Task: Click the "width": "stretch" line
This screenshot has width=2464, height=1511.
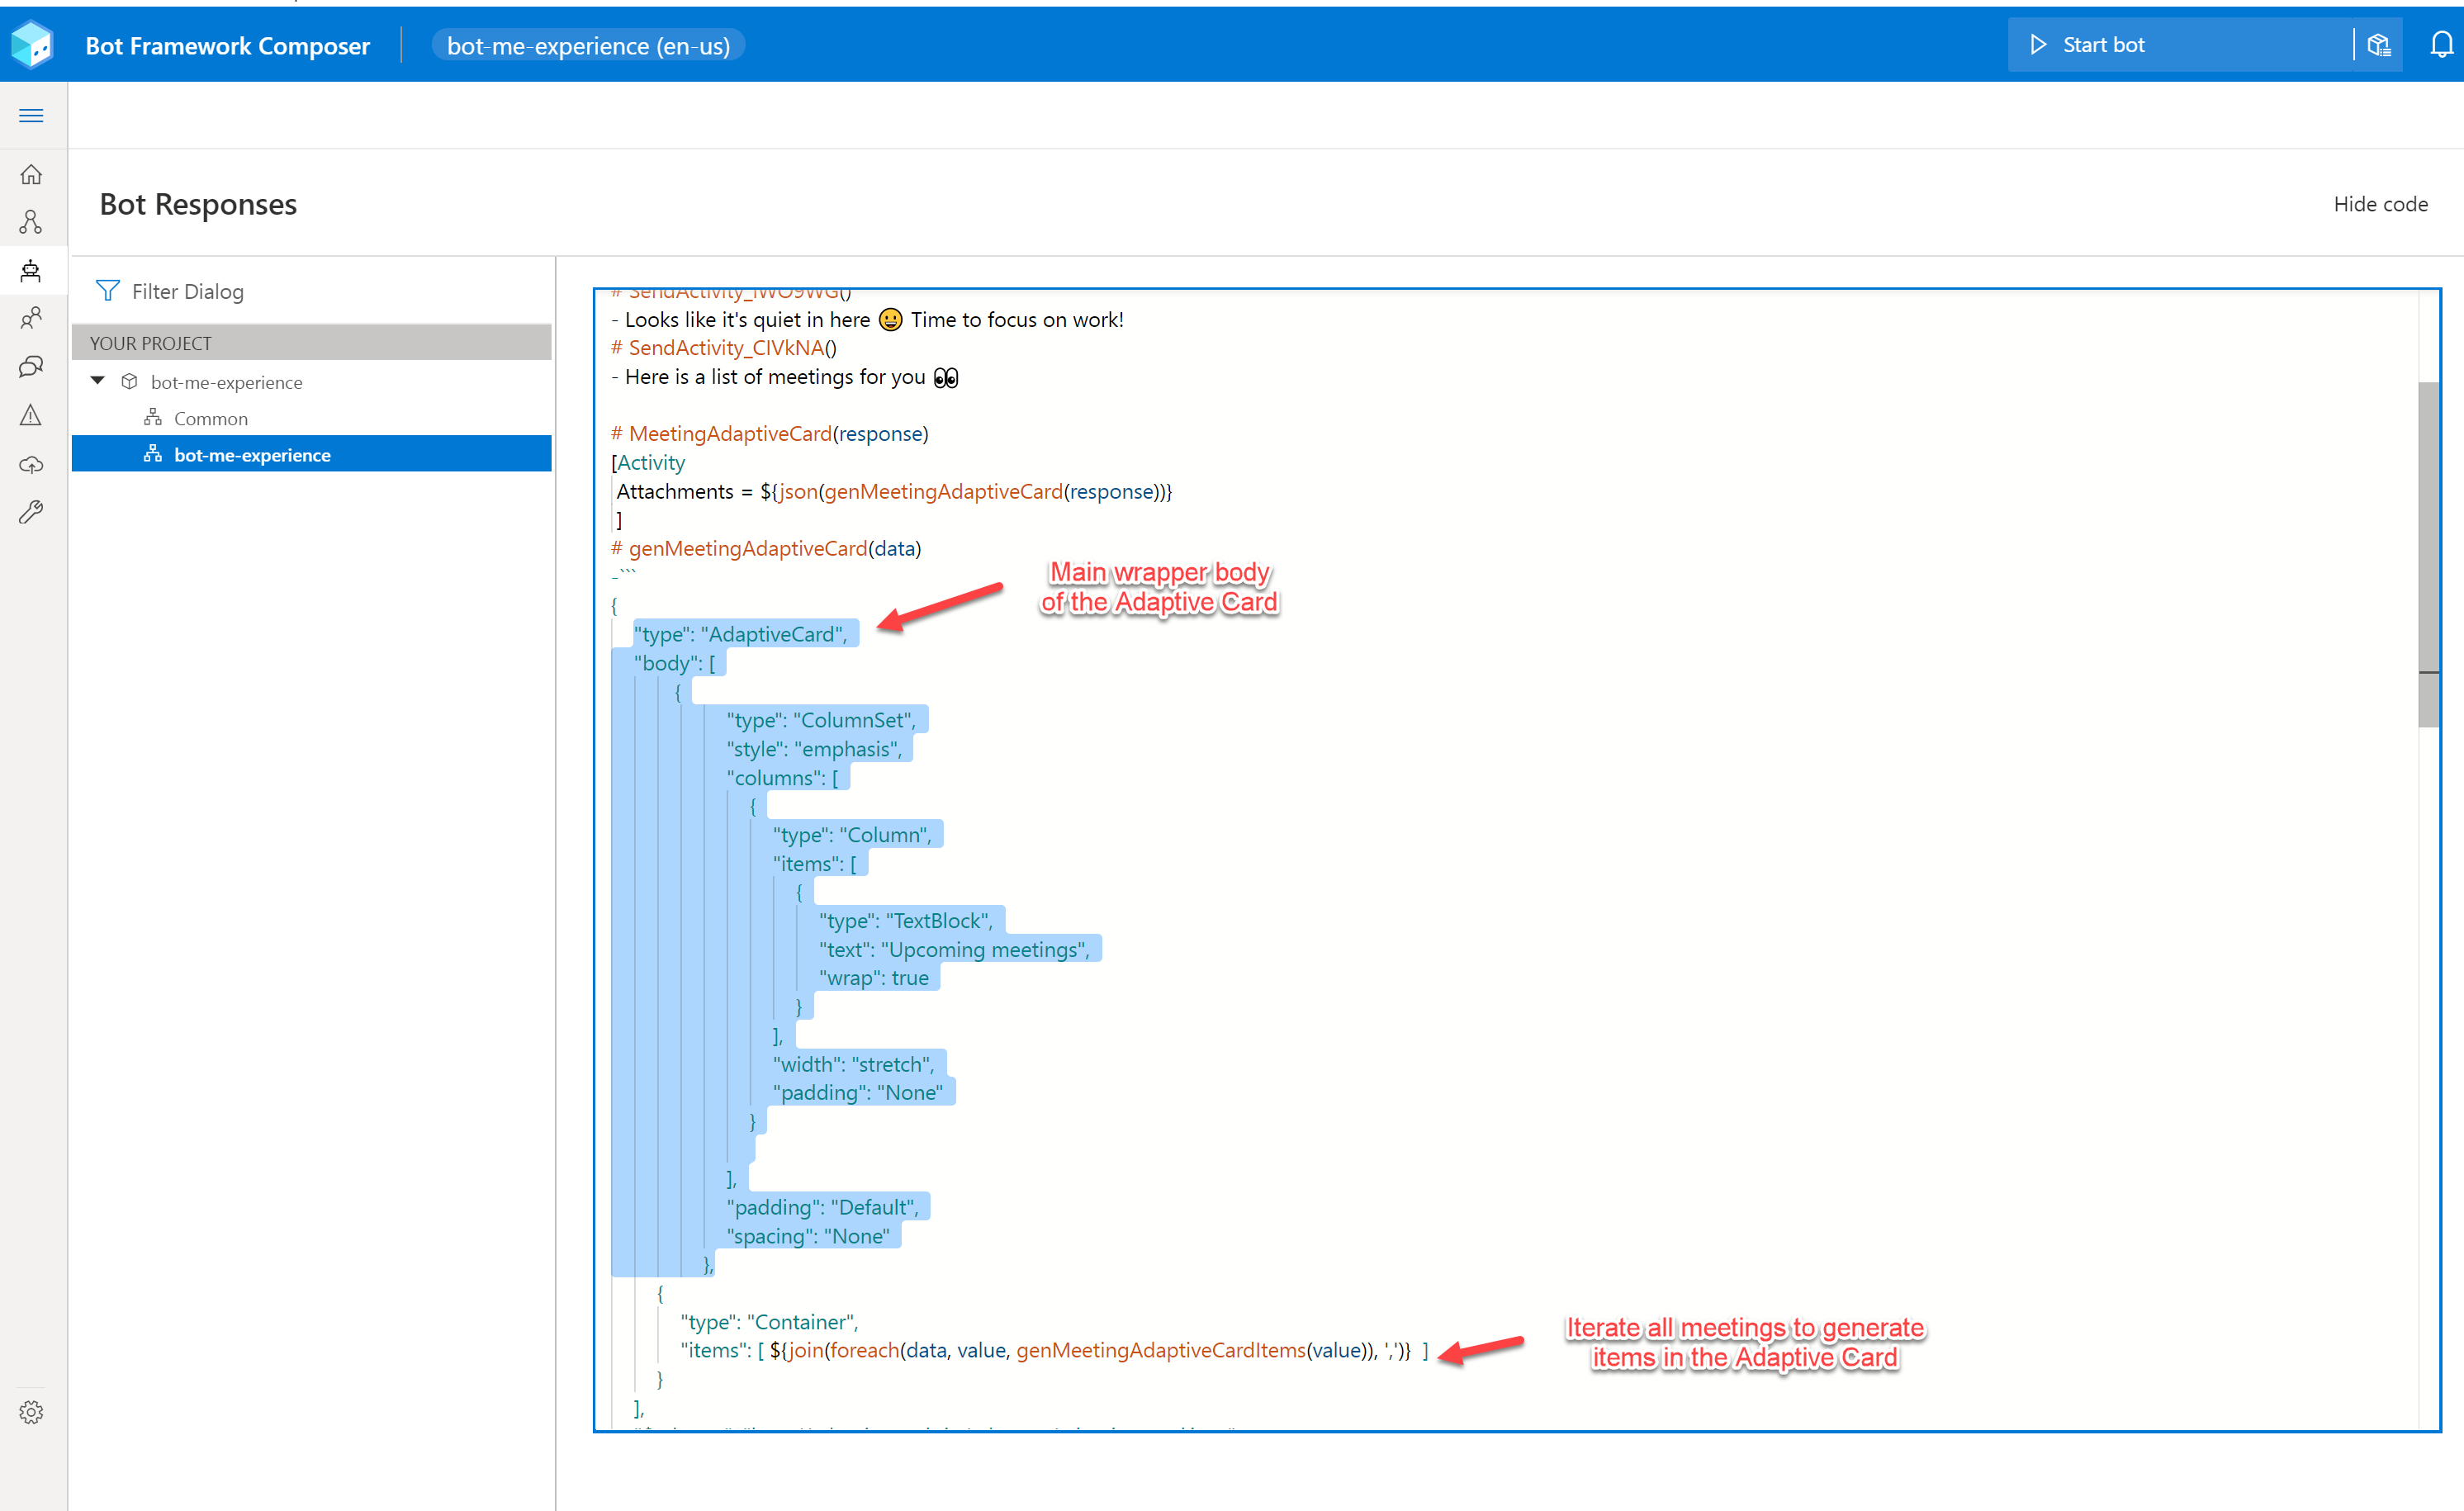Action: point(853,1064)
